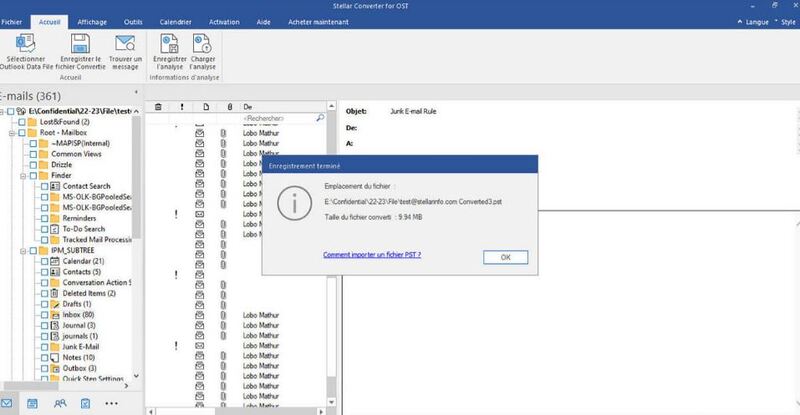Click folder tree horizontal scrollbar right arrow
Viewport: 800px width, 415px height.
click(x=126, y=386)
